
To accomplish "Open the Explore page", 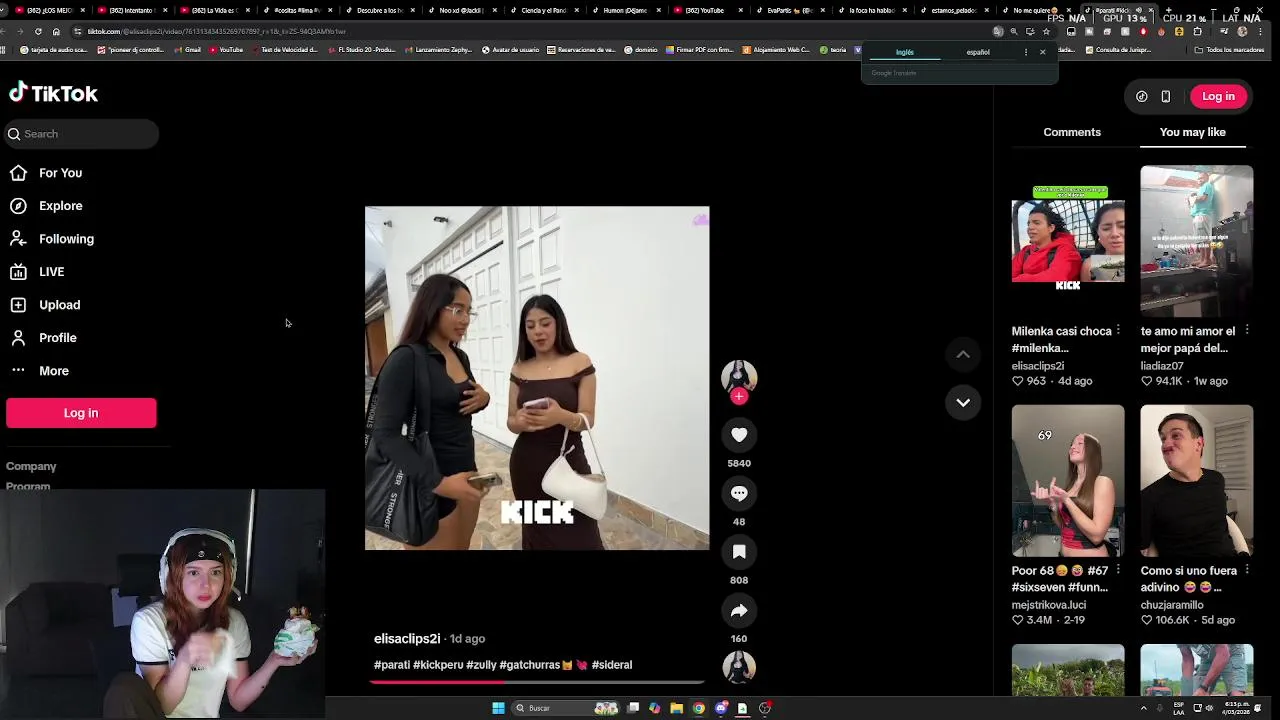I will pyautogui.click(x=60, y=206).
